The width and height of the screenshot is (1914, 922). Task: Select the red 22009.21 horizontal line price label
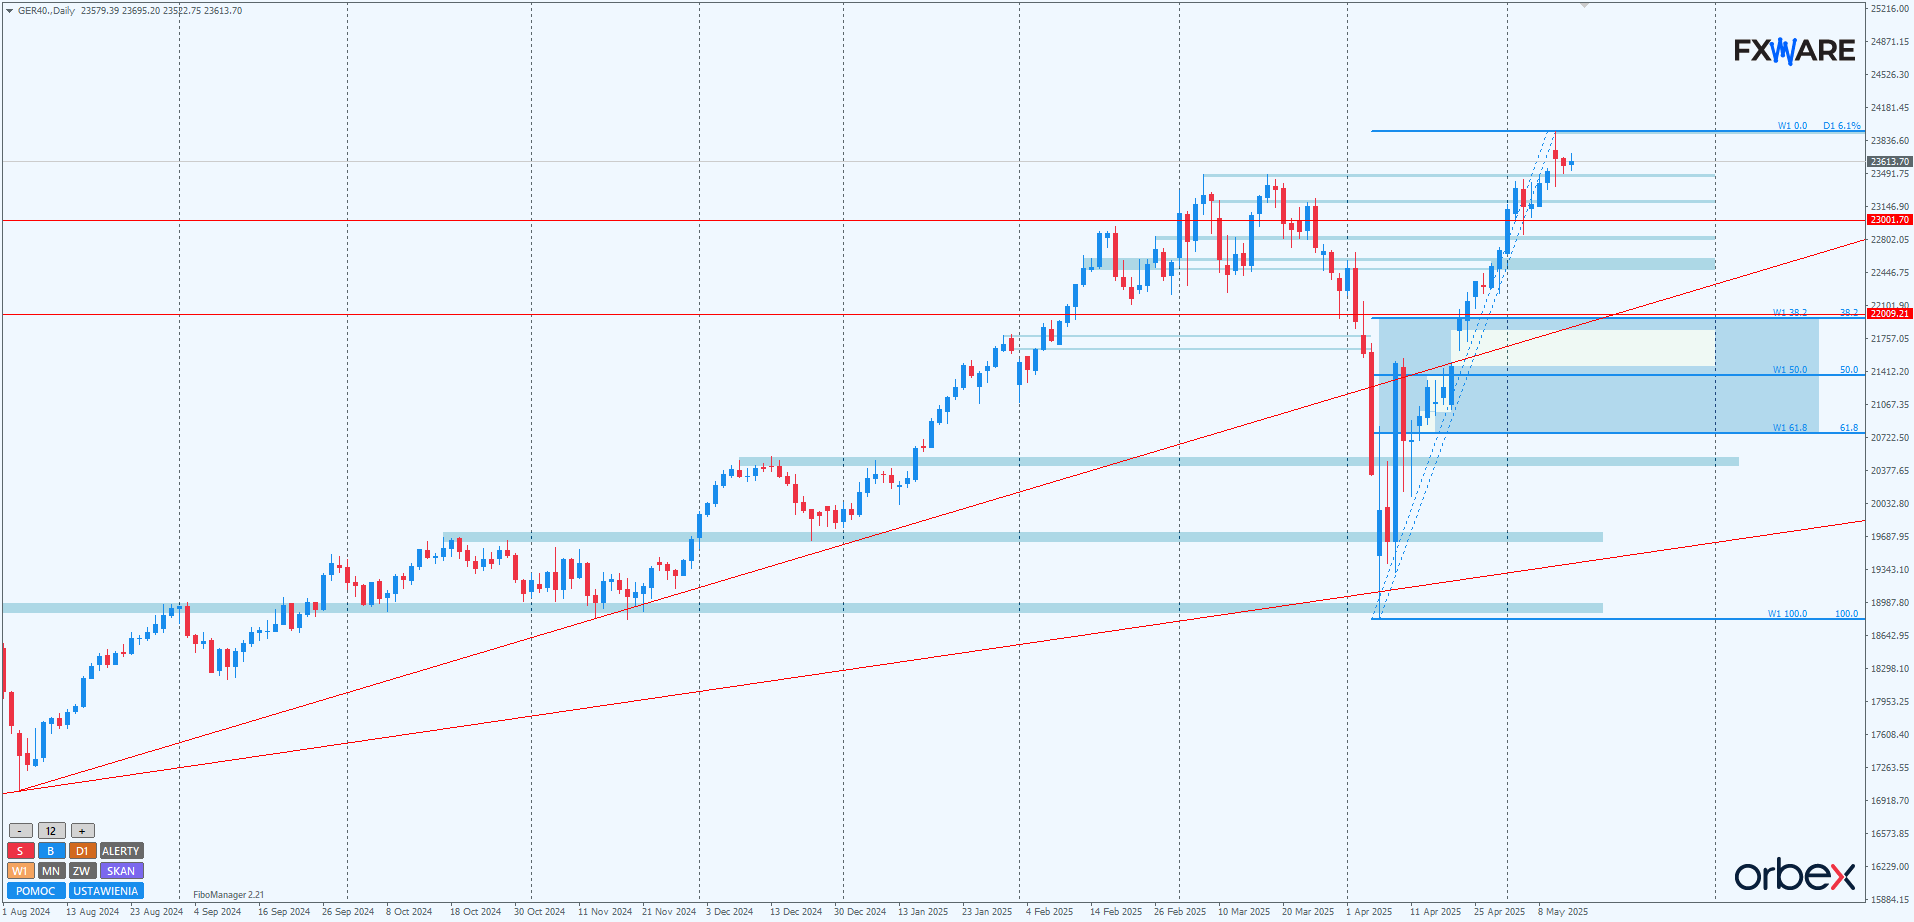tap(1889, 314)
